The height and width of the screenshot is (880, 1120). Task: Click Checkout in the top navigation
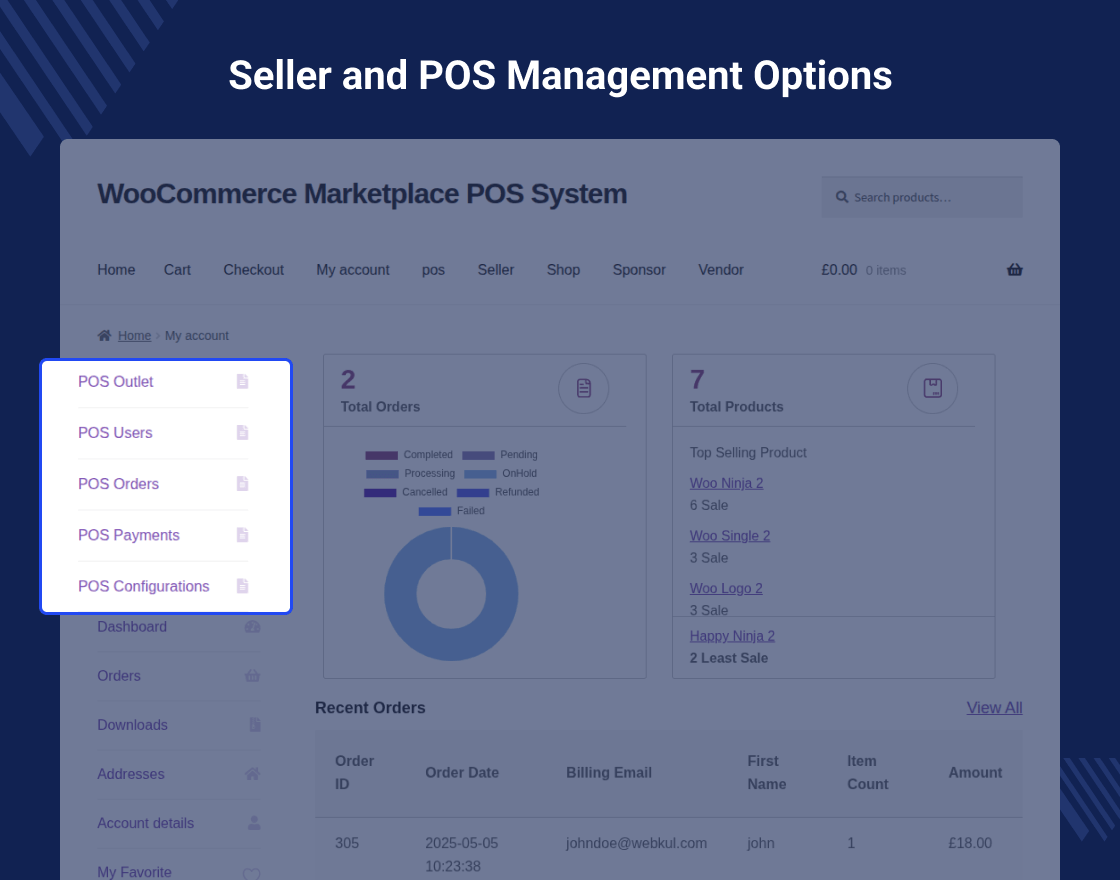pos(254,270)
